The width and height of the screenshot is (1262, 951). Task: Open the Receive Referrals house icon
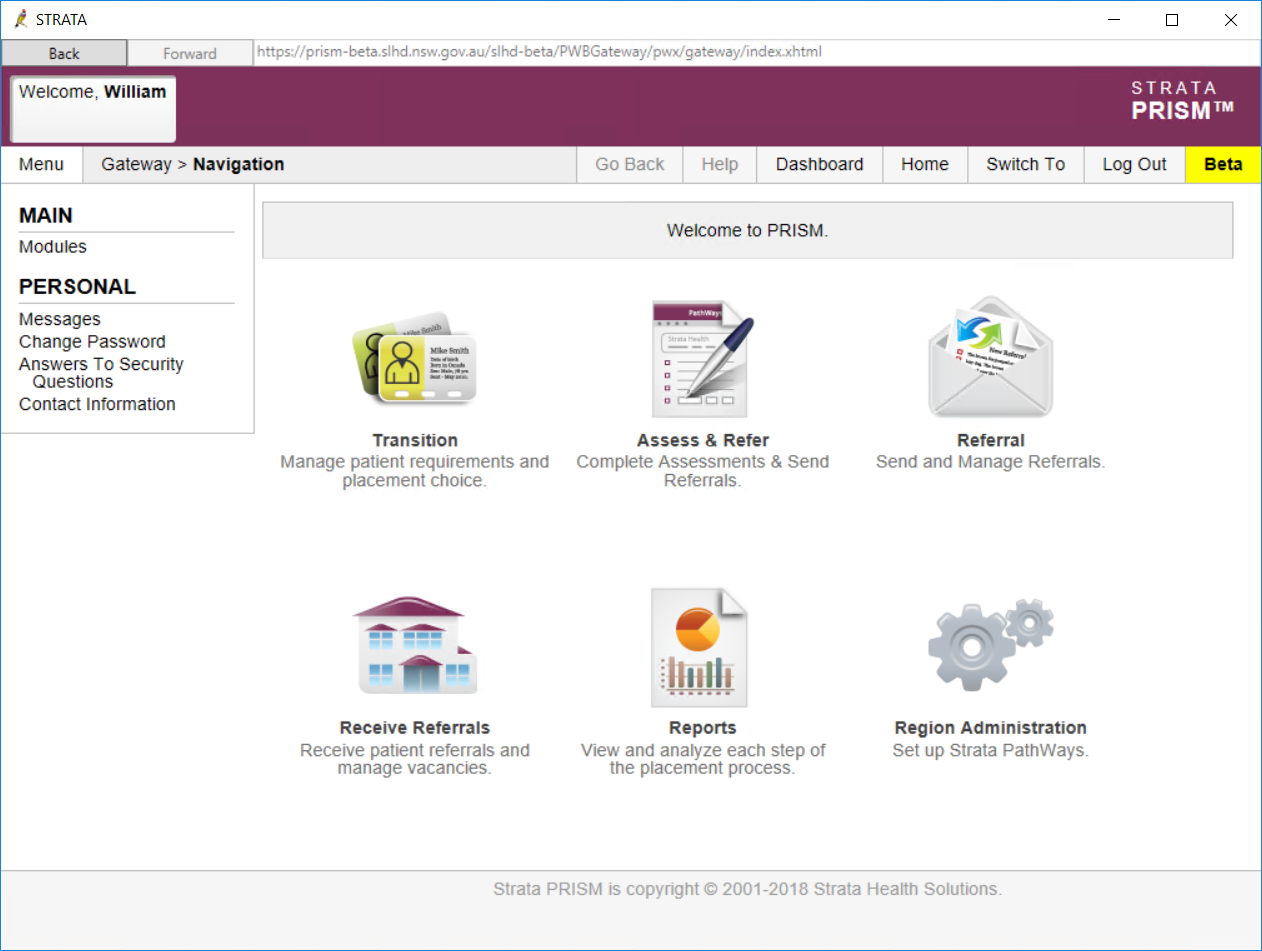coord(415,646)
